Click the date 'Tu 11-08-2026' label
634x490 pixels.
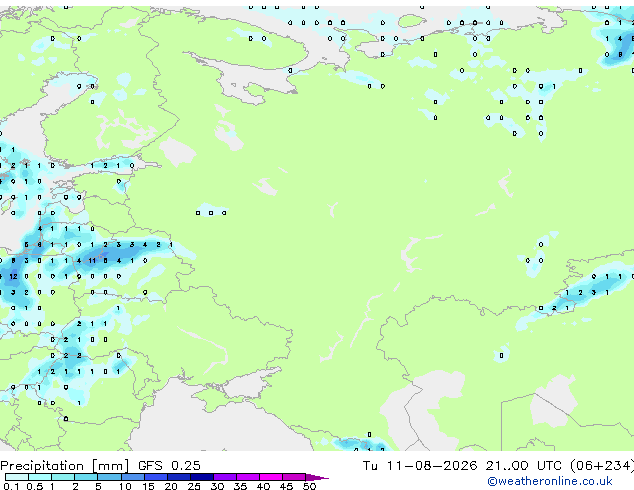pos(420,465)
